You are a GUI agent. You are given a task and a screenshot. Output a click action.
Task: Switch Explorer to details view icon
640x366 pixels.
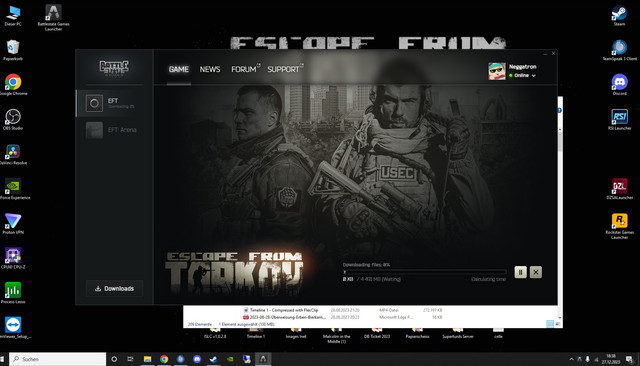pos(550,324)
